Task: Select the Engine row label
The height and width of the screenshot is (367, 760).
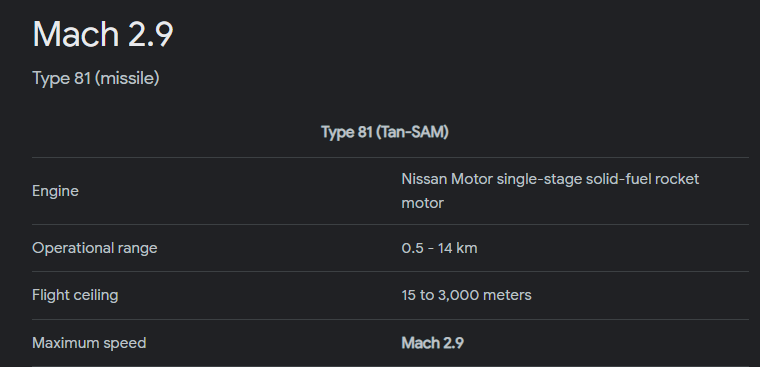Action: tap(55, 191)
